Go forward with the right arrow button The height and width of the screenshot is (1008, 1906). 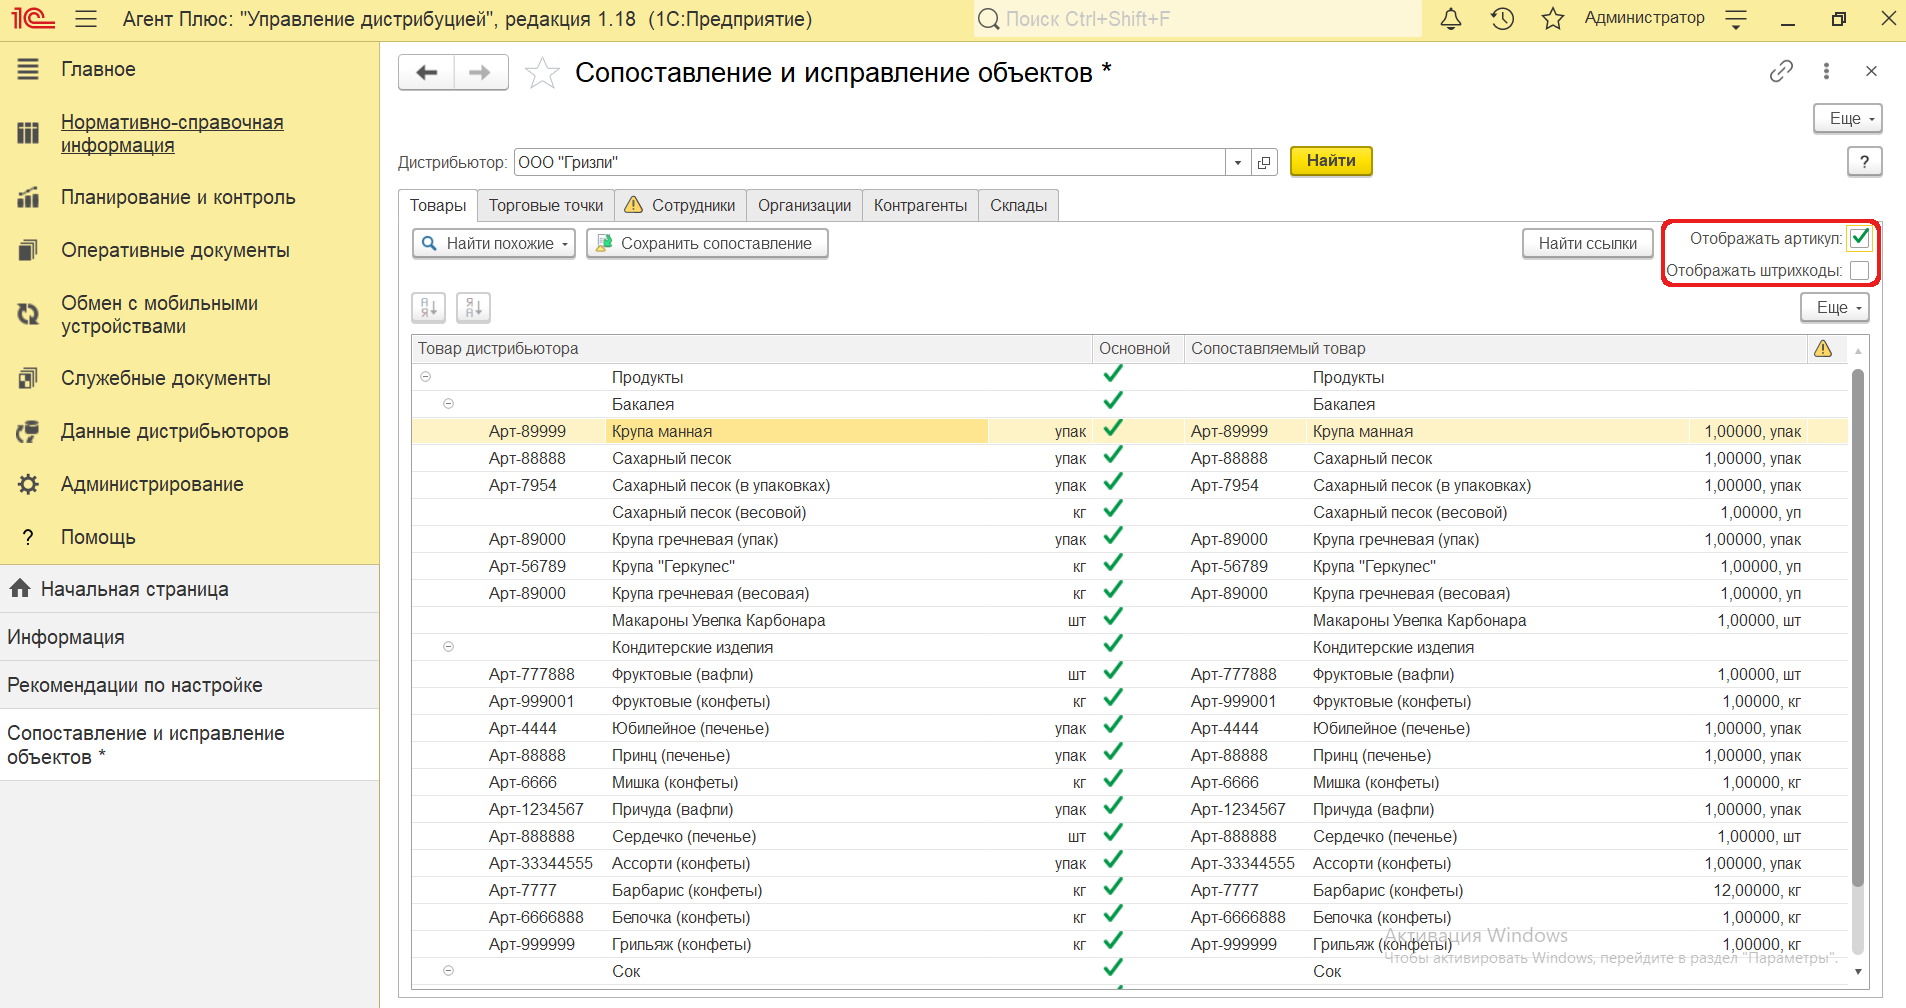[481, 72]
